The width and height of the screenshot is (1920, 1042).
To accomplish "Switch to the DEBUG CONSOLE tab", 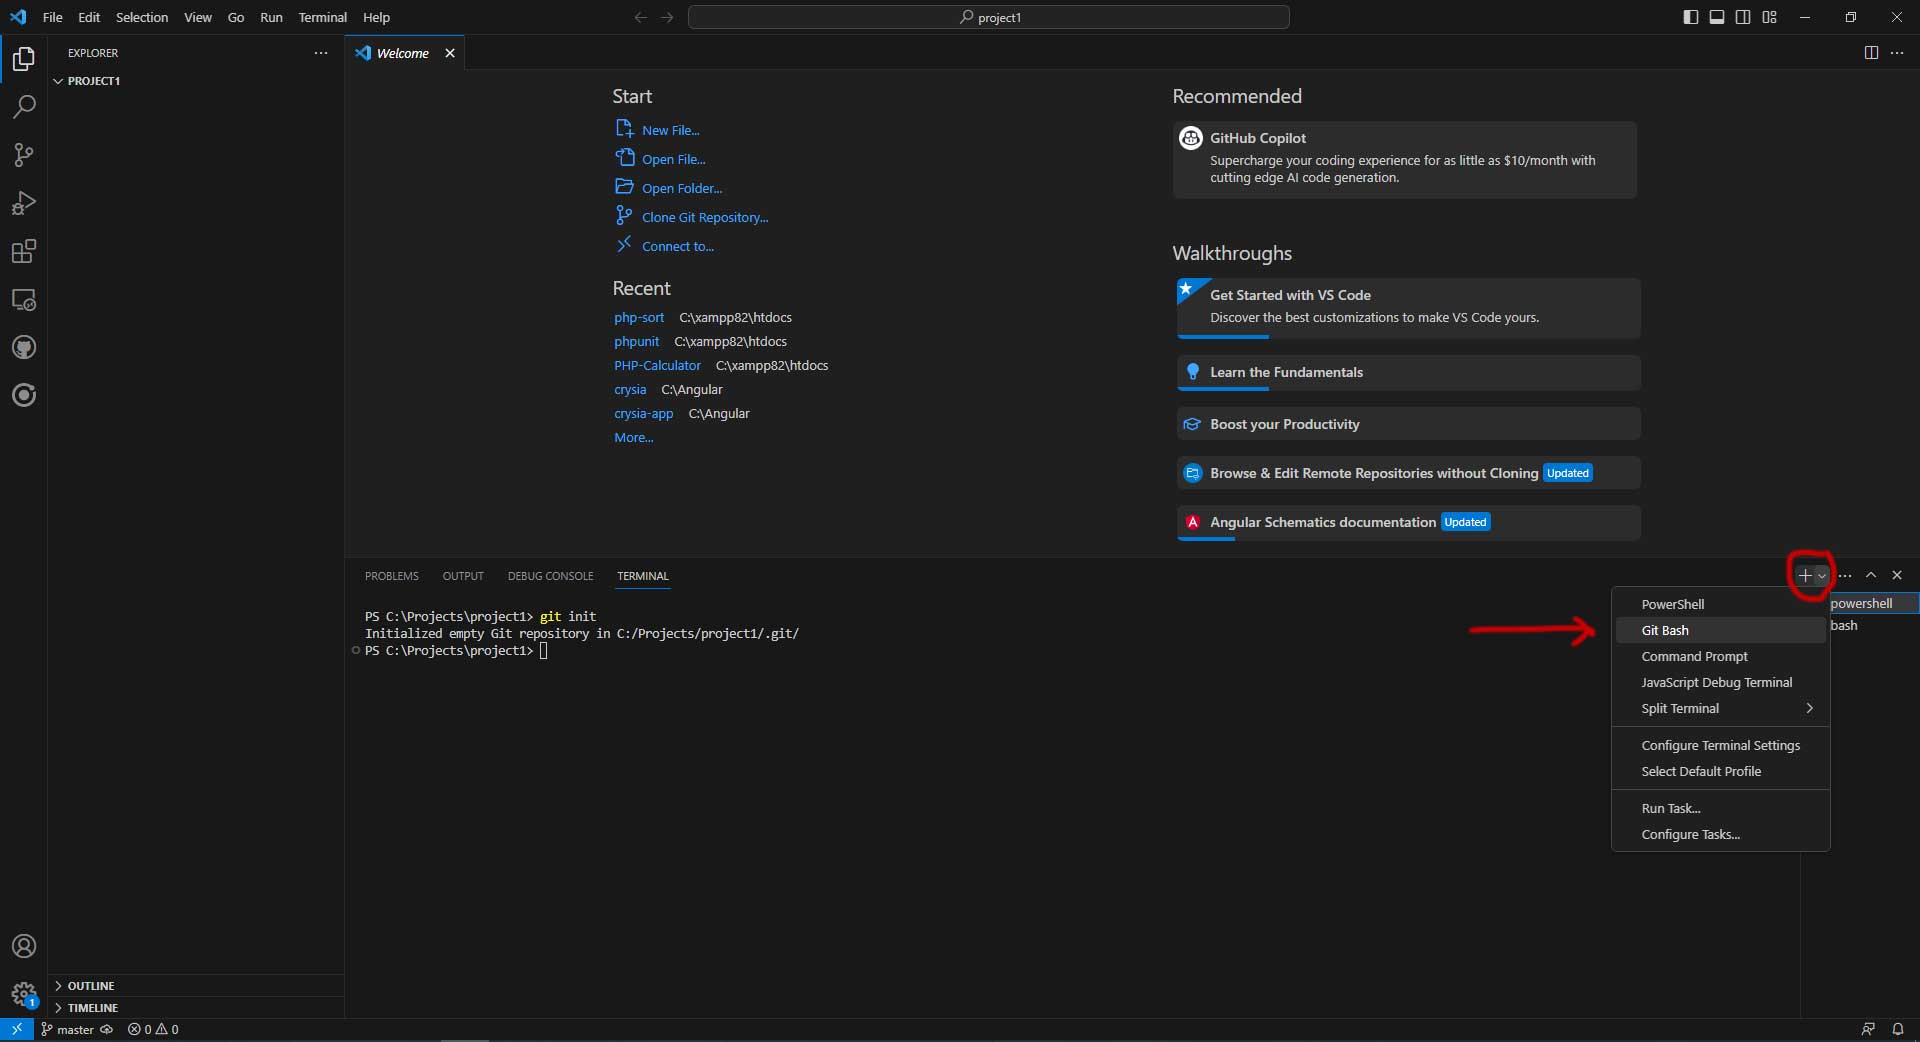I will pos(550,576).
